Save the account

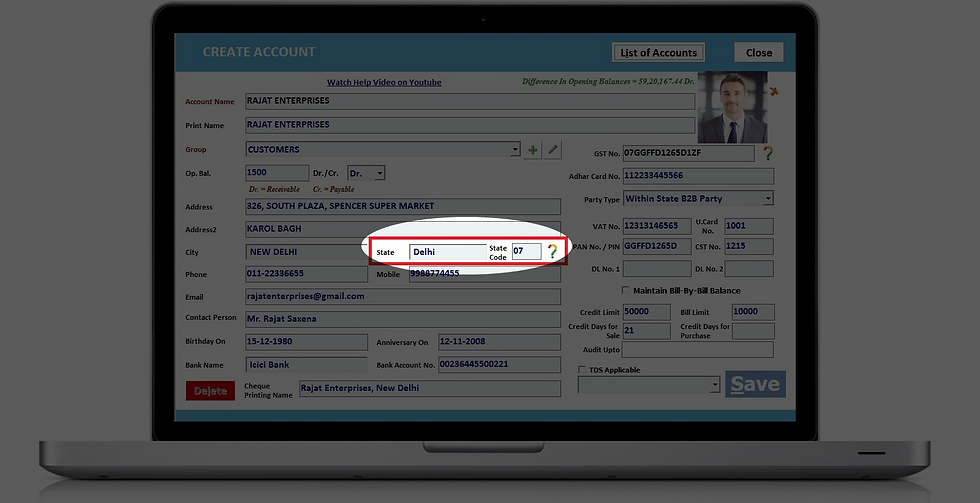[755, 384]
